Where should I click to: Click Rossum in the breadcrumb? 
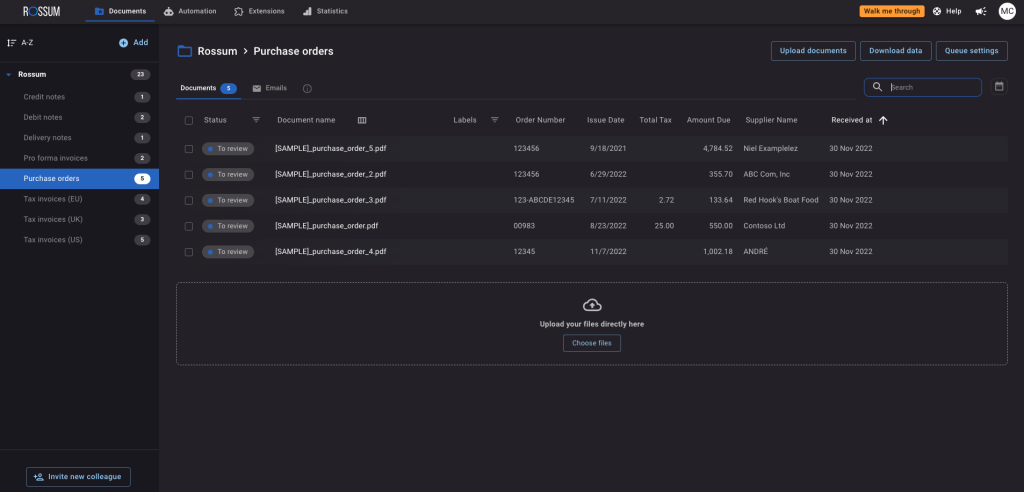point(217,51)
